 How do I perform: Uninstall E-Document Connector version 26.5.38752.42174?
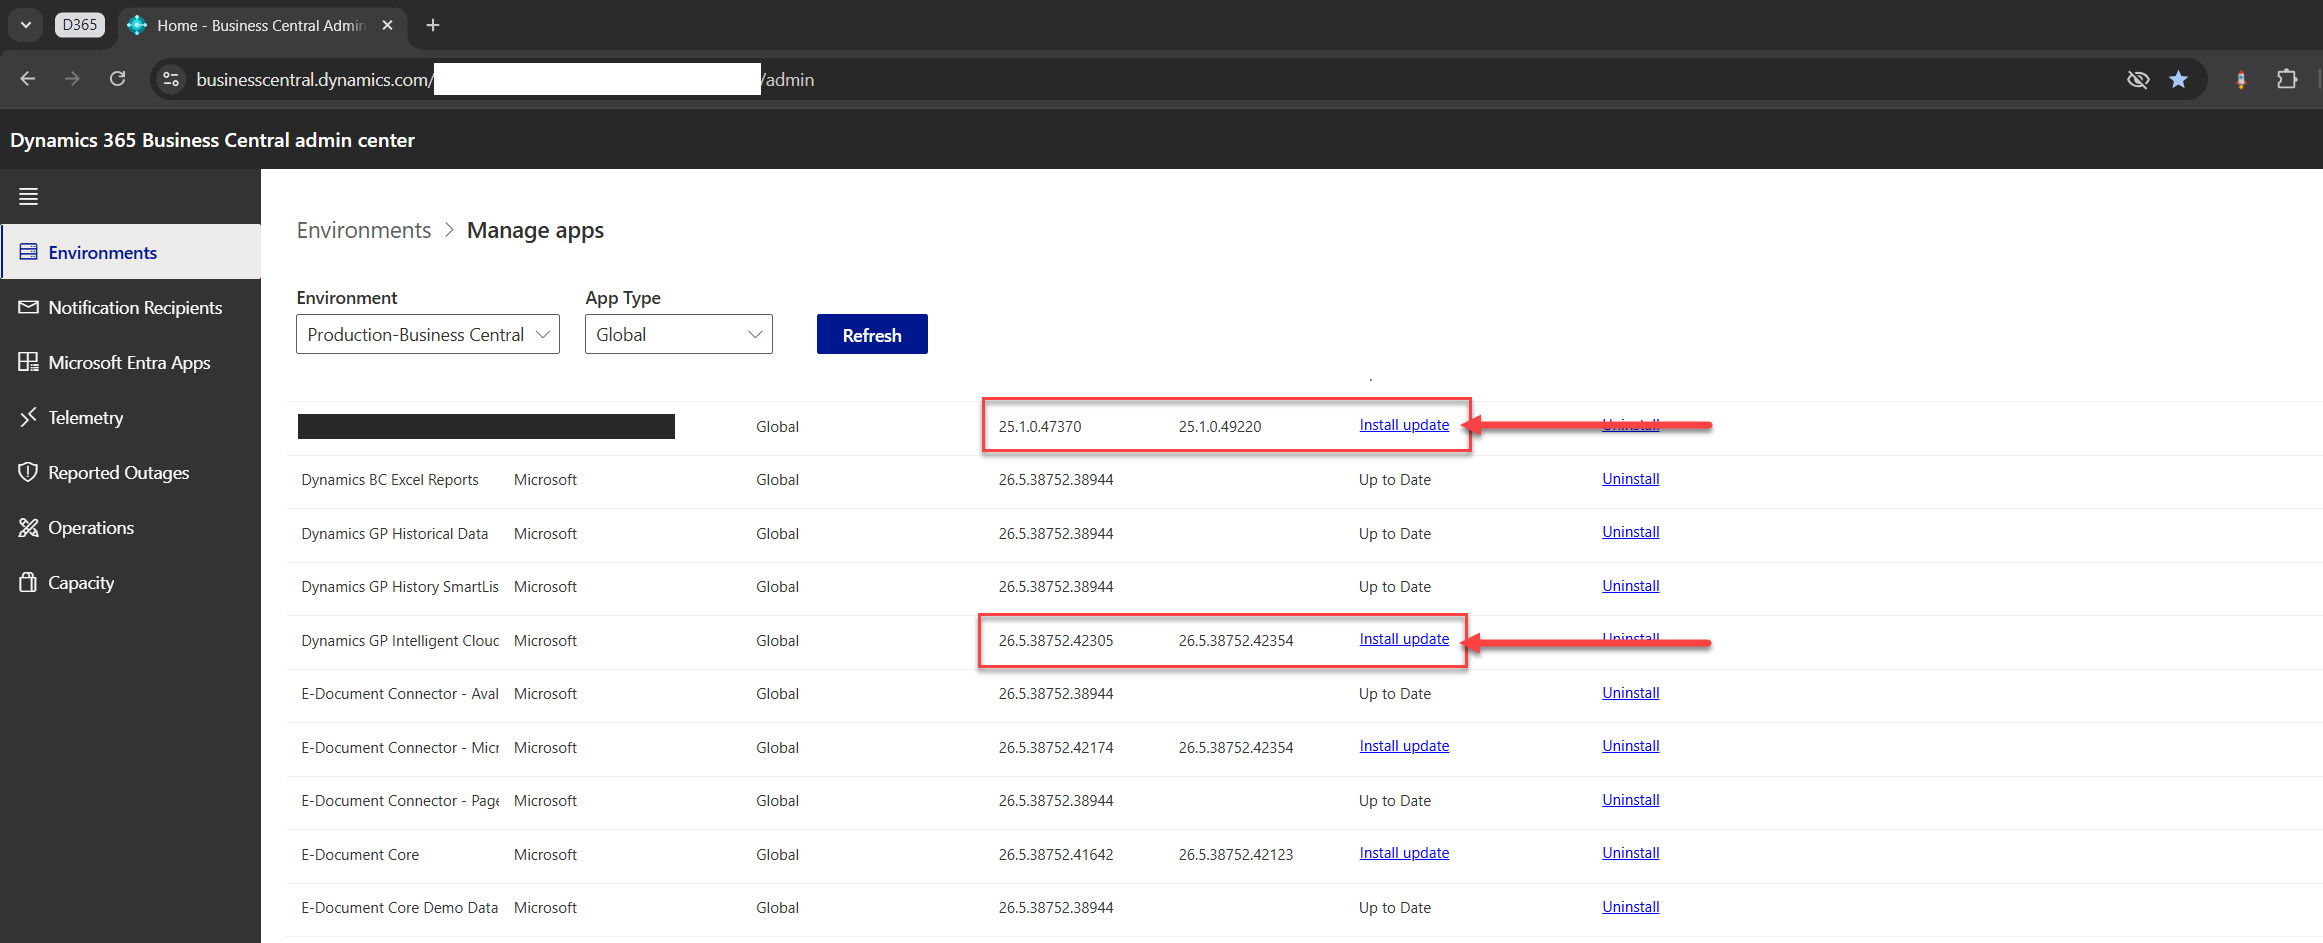[x=1630, y=746]
